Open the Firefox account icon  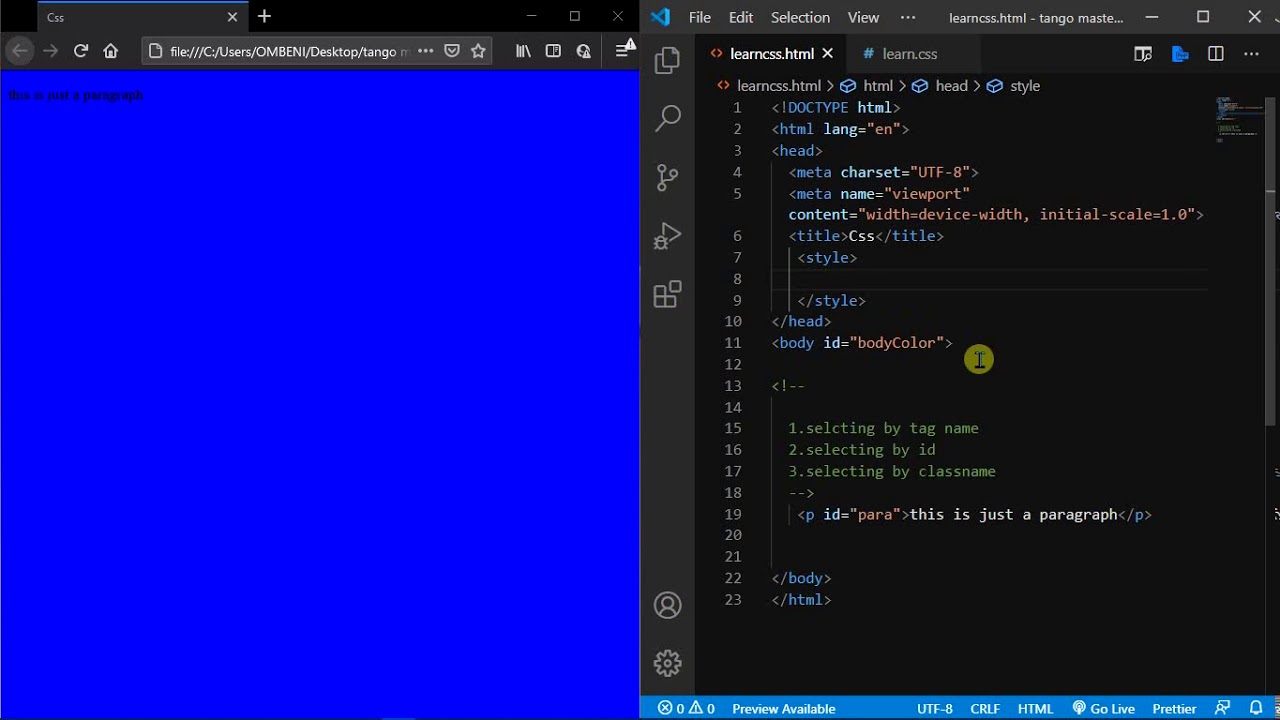(584, 51)
